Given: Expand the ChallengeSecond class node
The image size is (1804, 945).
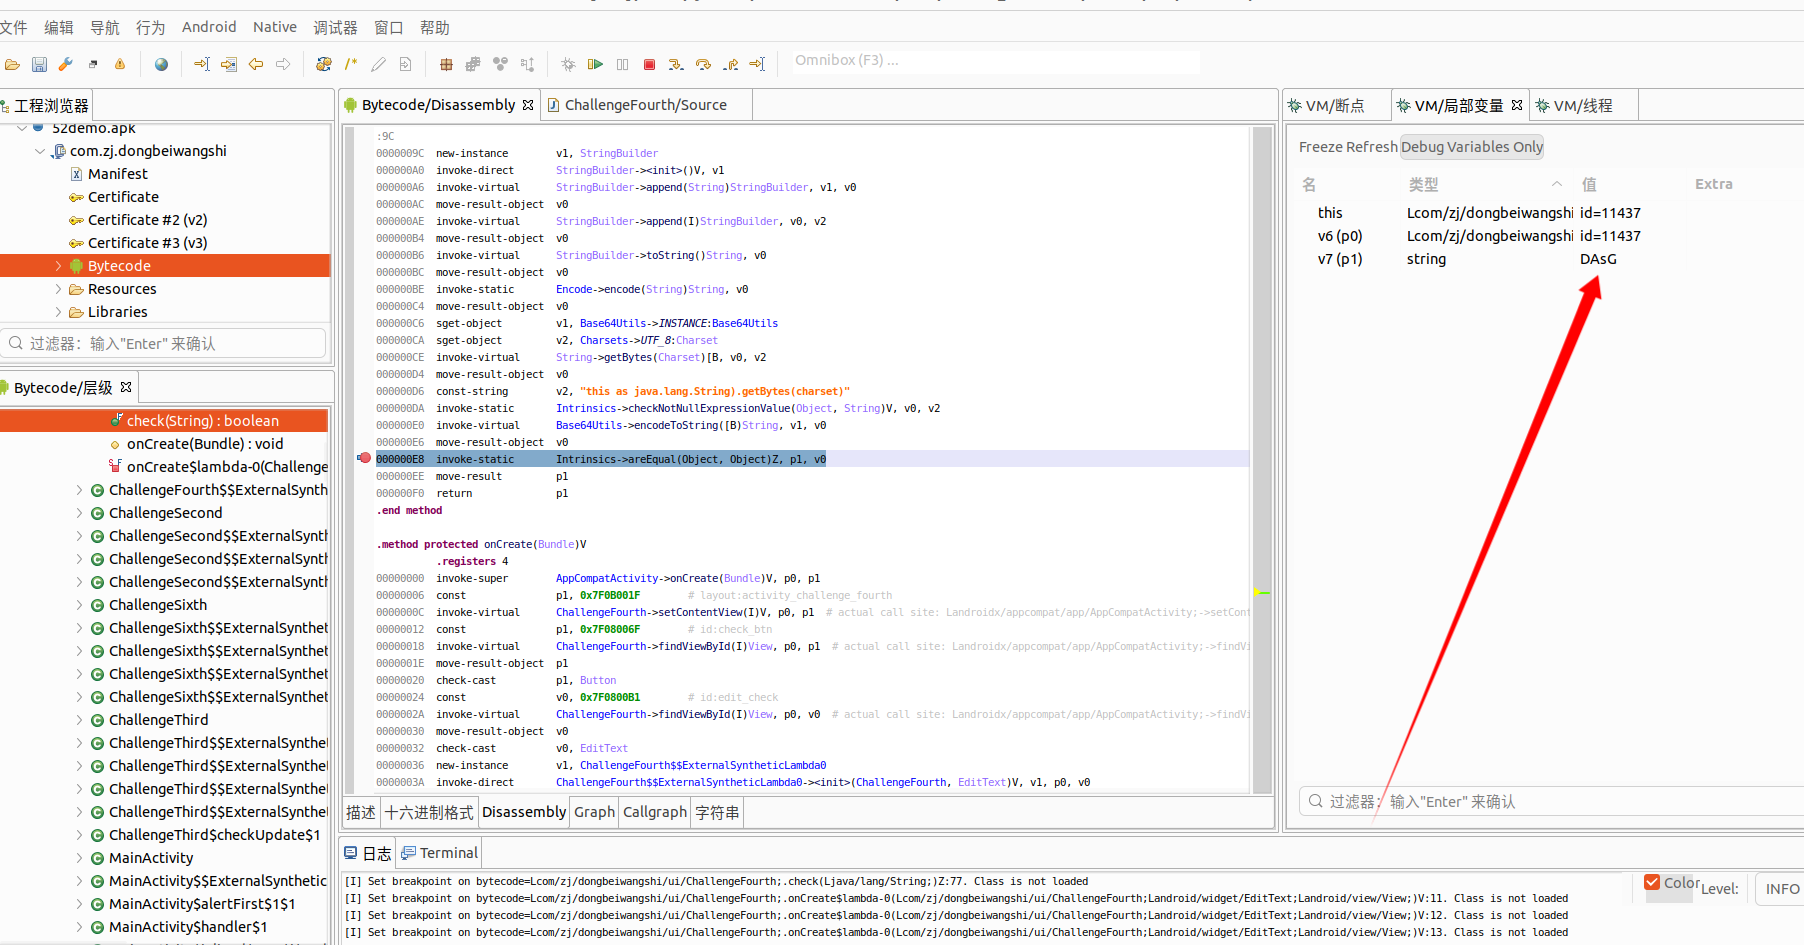Looking at the screenshot, I should pyautogui.click(x=80, y=513).
